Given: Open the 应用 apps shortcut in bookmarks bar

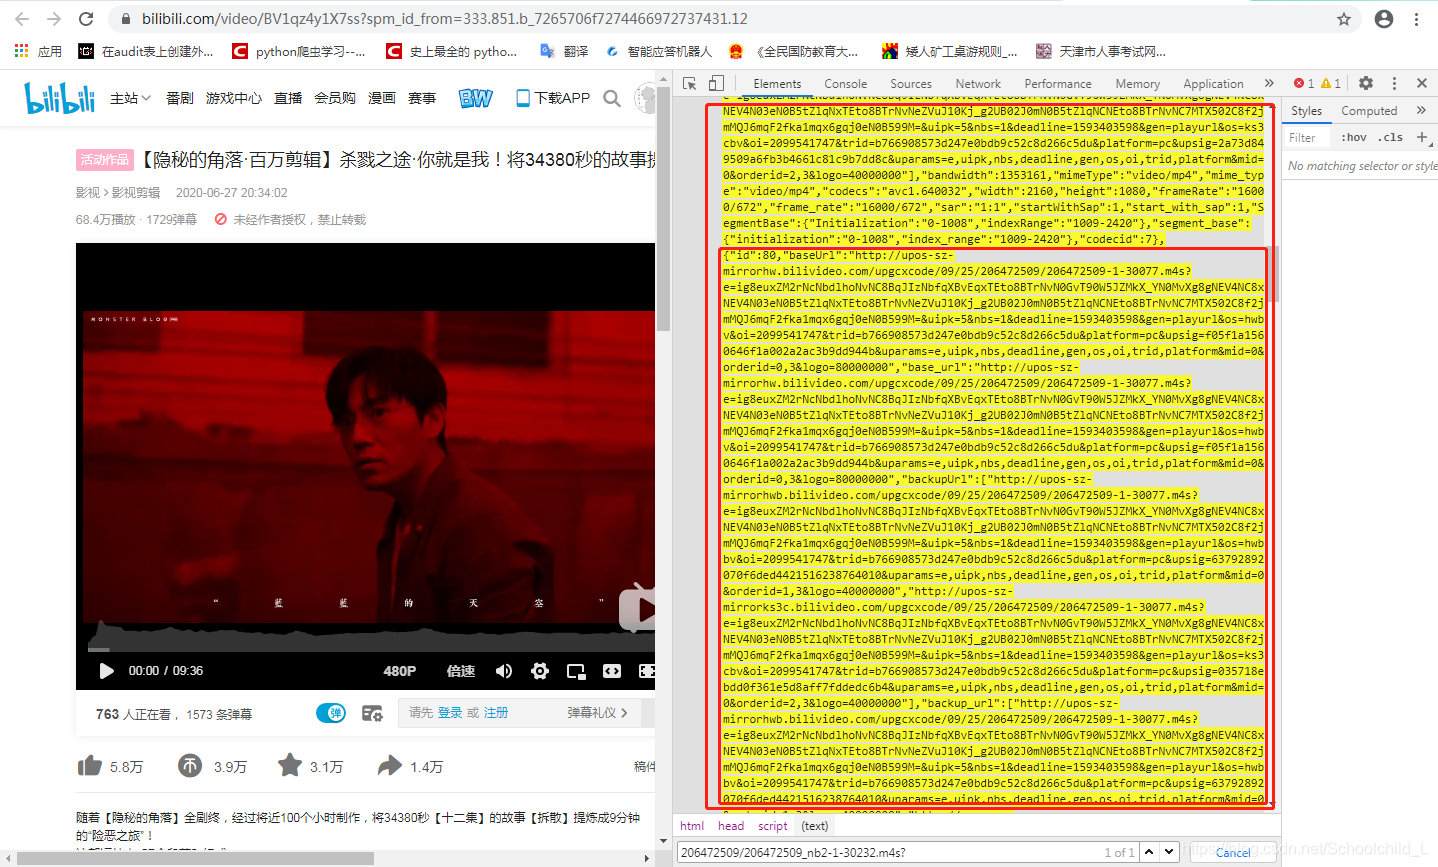Looking at the screenshot, I should click(x=38, y=51).
